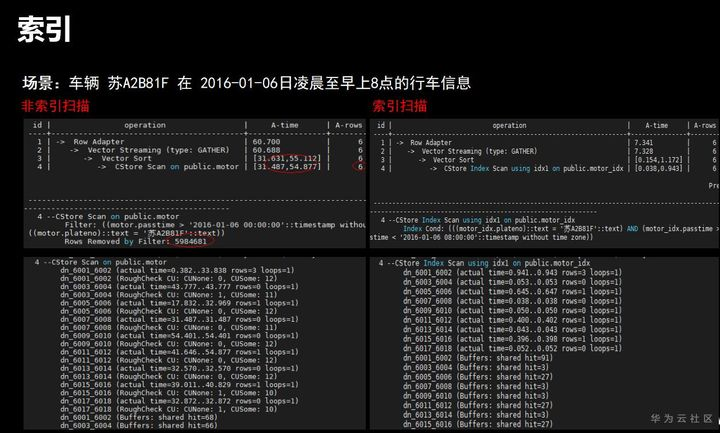The image size is (720, 433).
Task: Click the red heading "索引扫描"
Action: tap(399, 106)
